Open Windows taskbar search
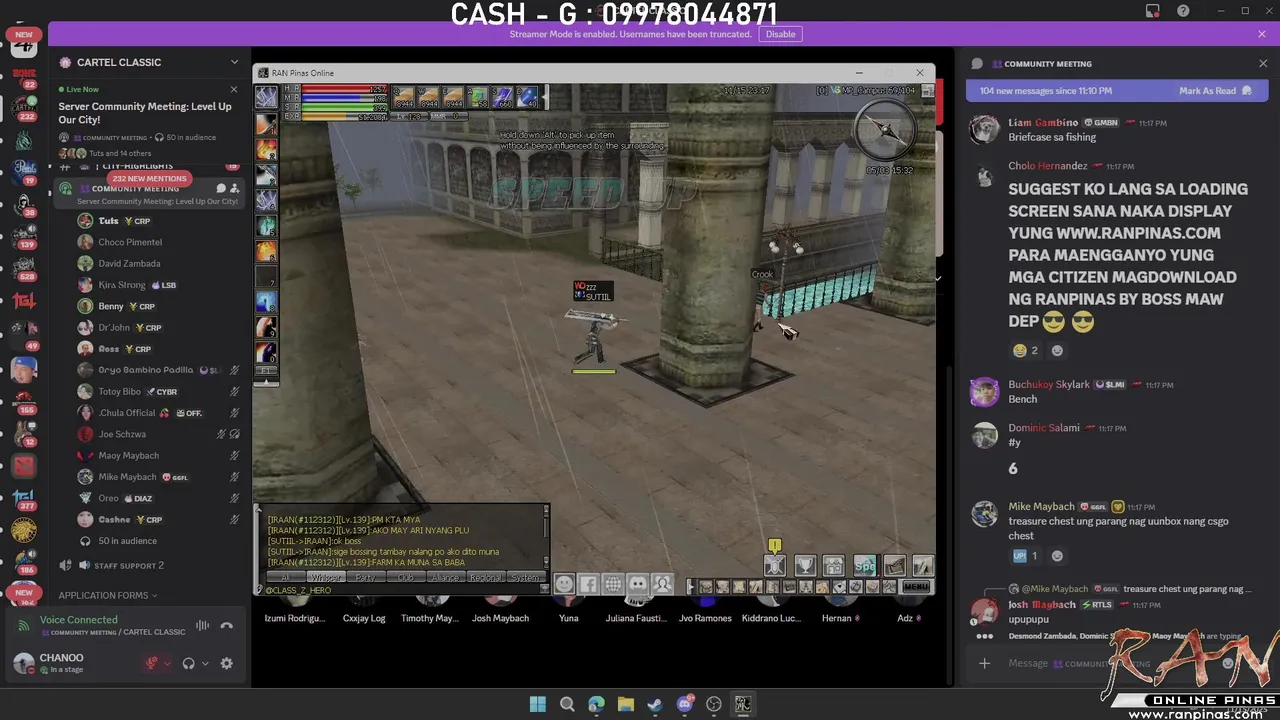Image resolution: width=1280 pixels, height=720 pixels. pos(567,704)
